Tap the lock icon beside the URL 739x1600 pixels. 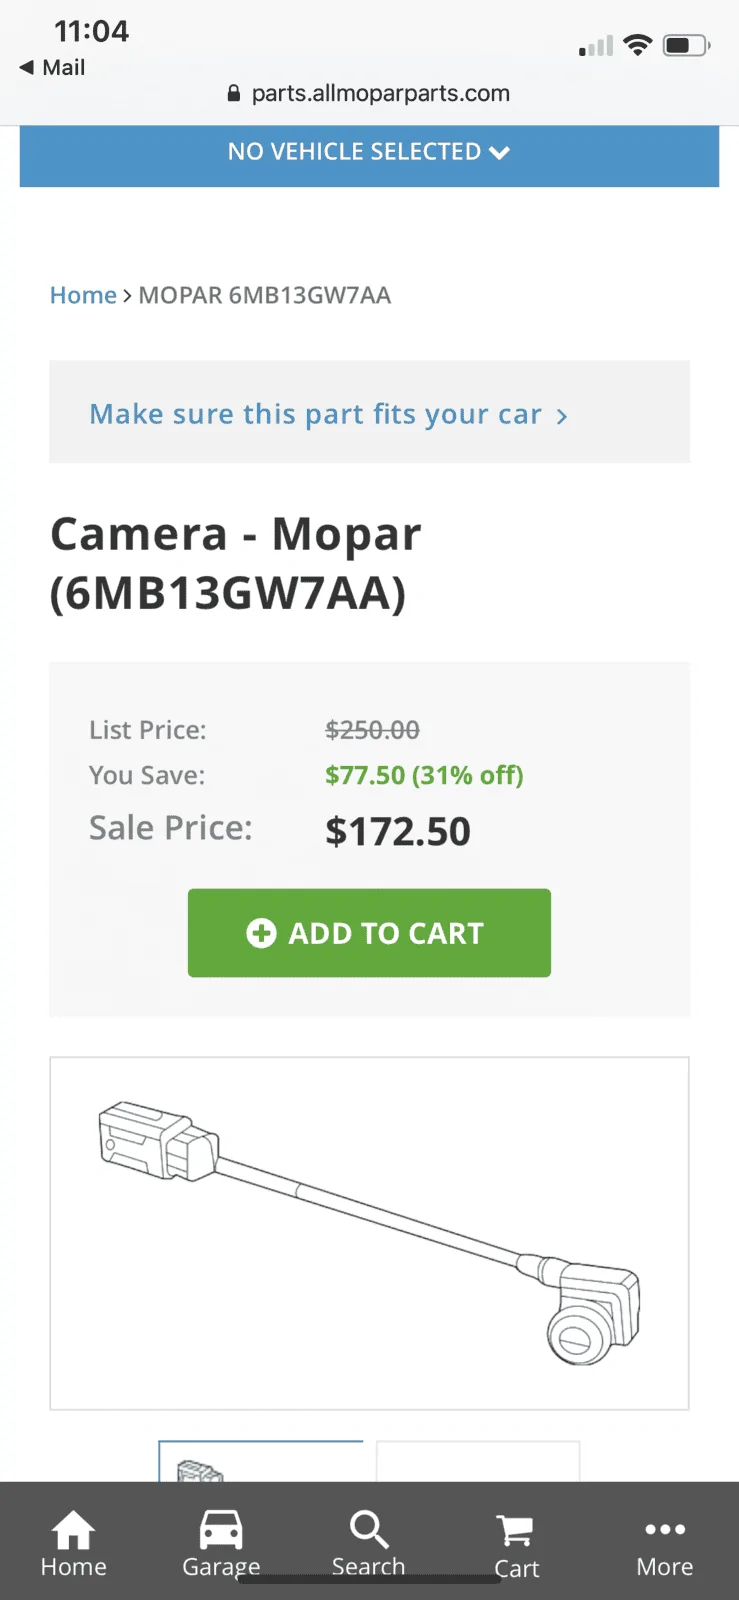click(x=234, y=94)
